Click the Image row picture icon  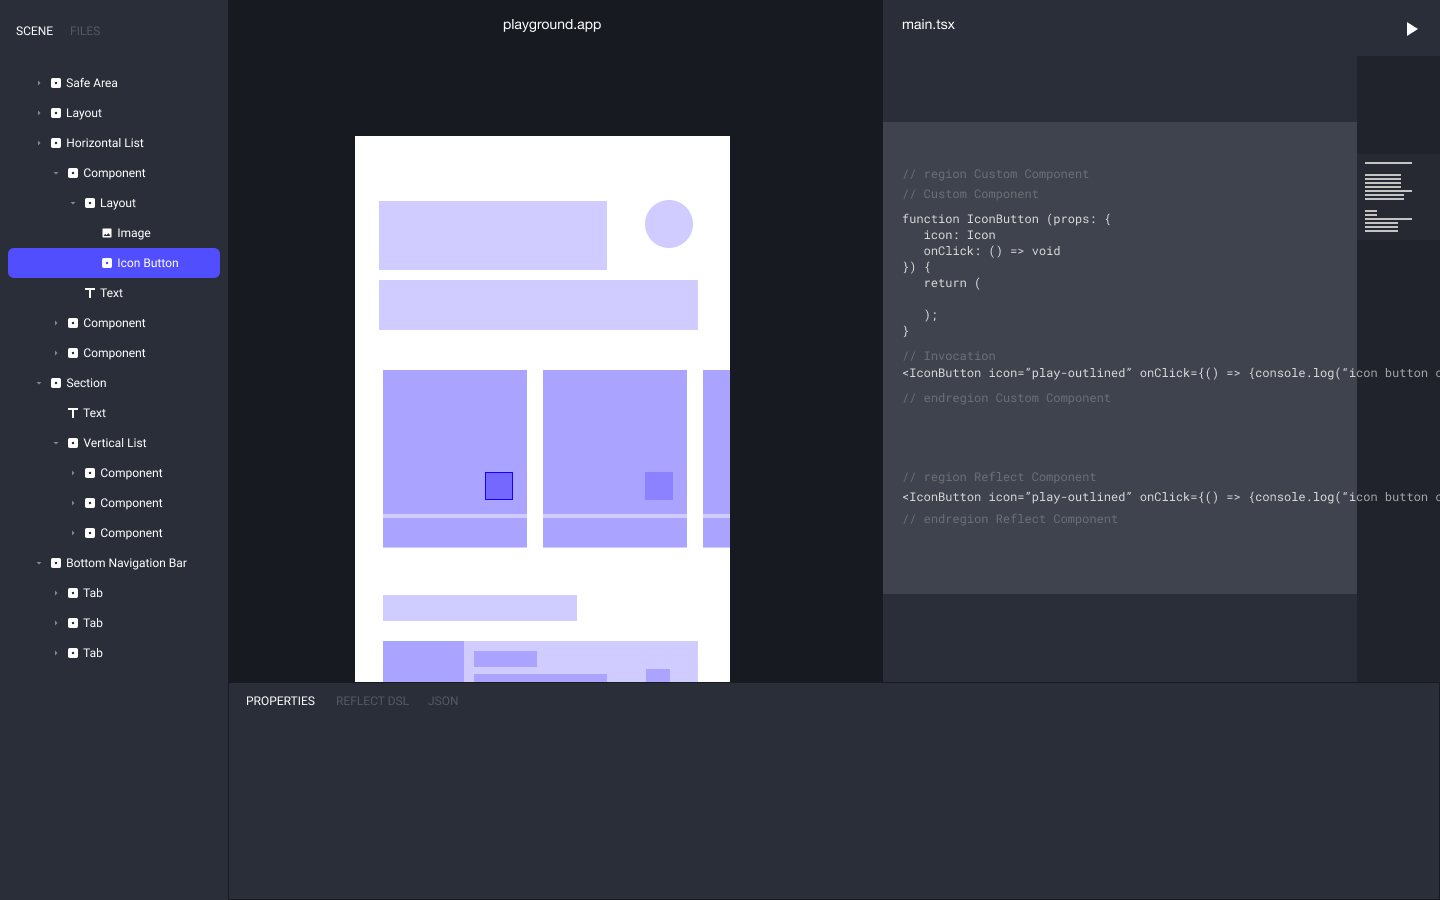[107, 233]
